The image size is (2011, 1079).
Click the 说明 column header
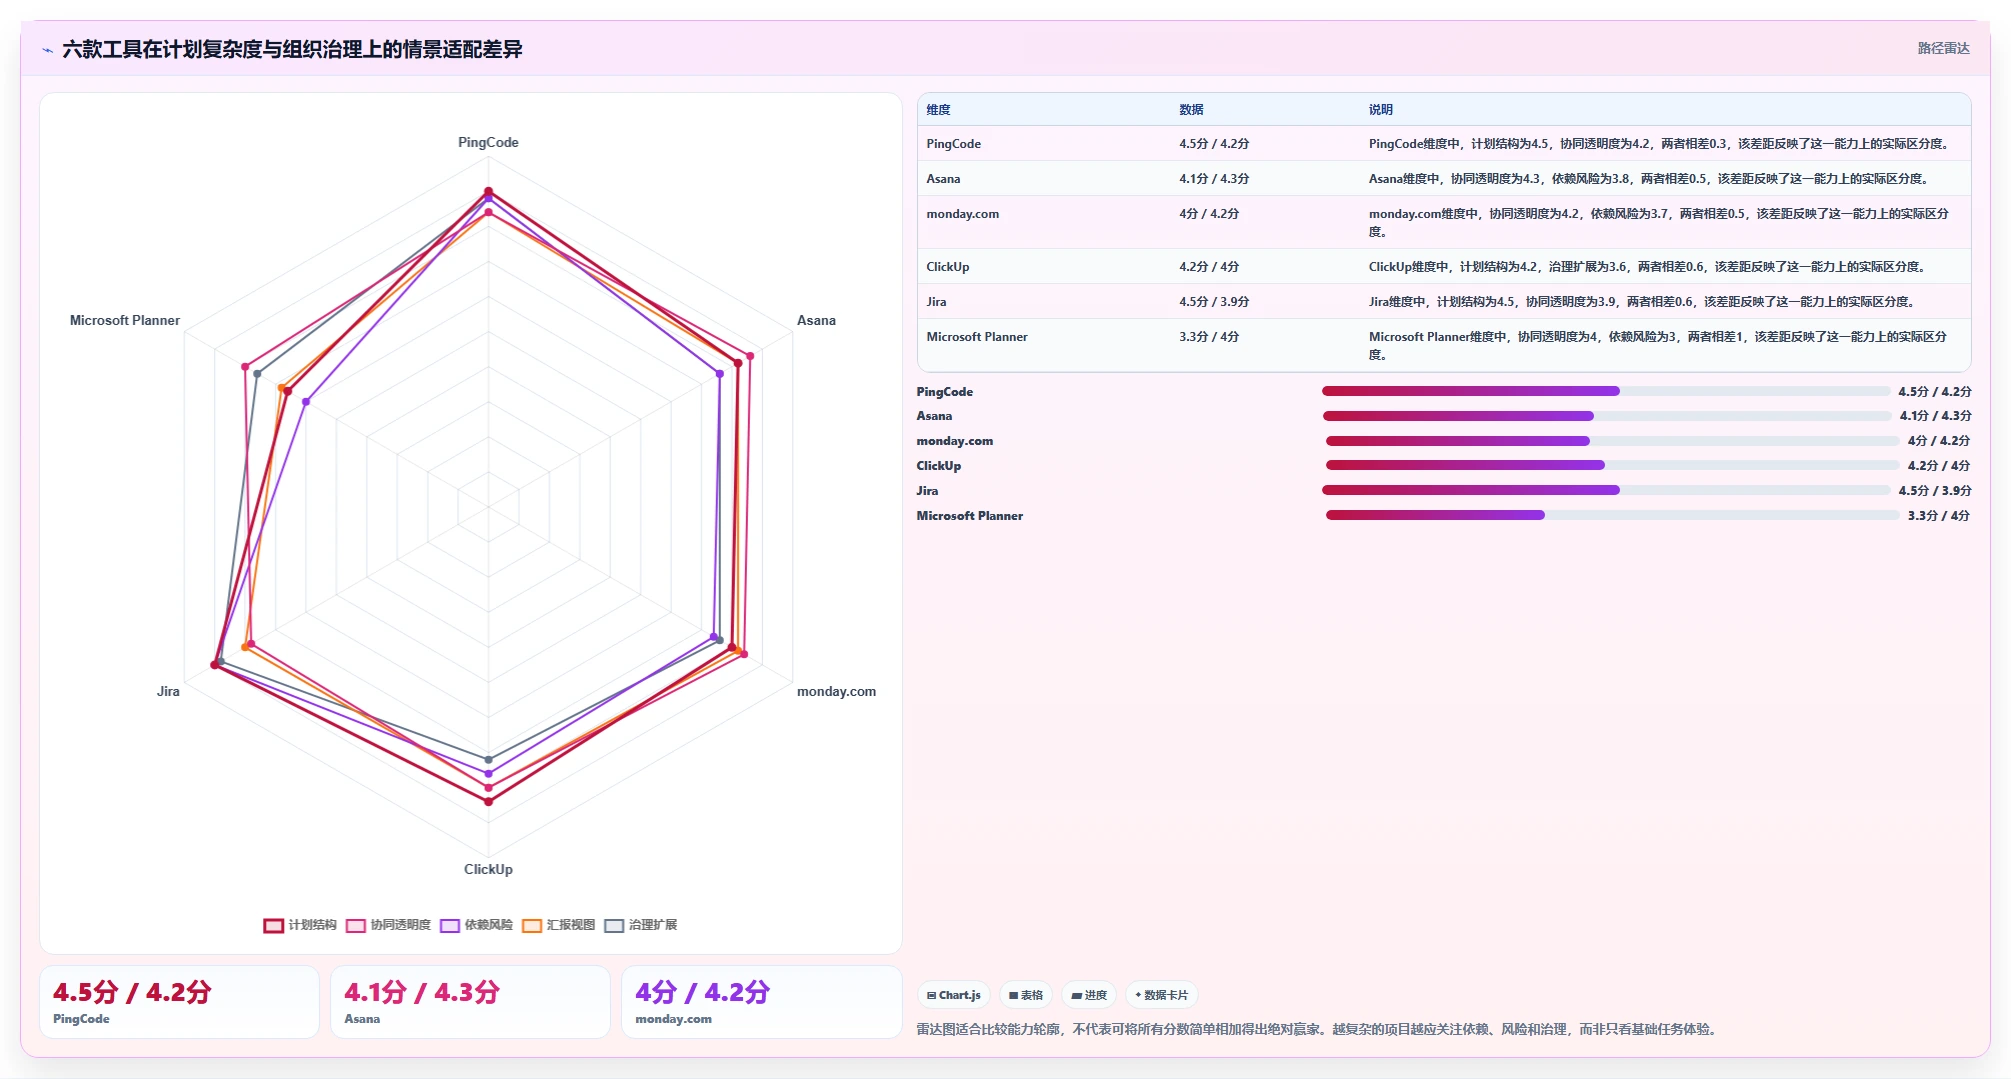click(x=1381, y=110)
